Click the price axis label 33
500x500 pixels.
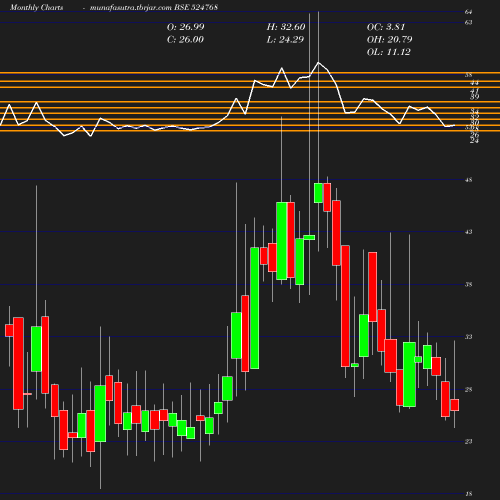469,337
